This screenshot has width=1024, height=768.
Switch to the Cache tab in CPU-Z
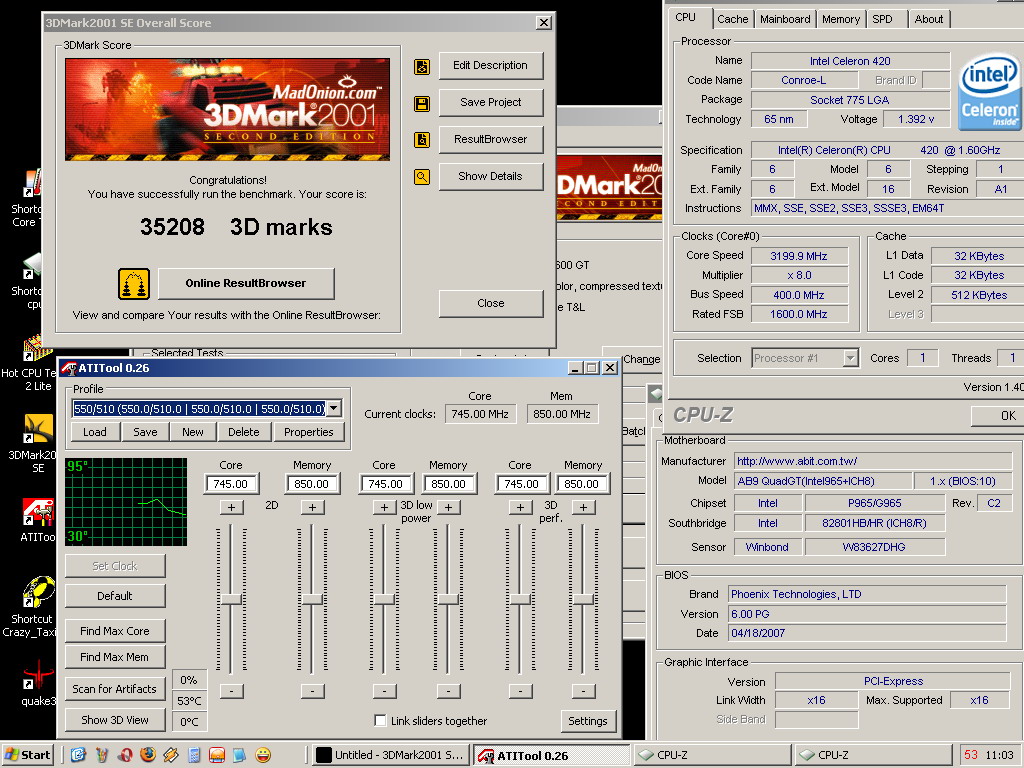(732, 19)
